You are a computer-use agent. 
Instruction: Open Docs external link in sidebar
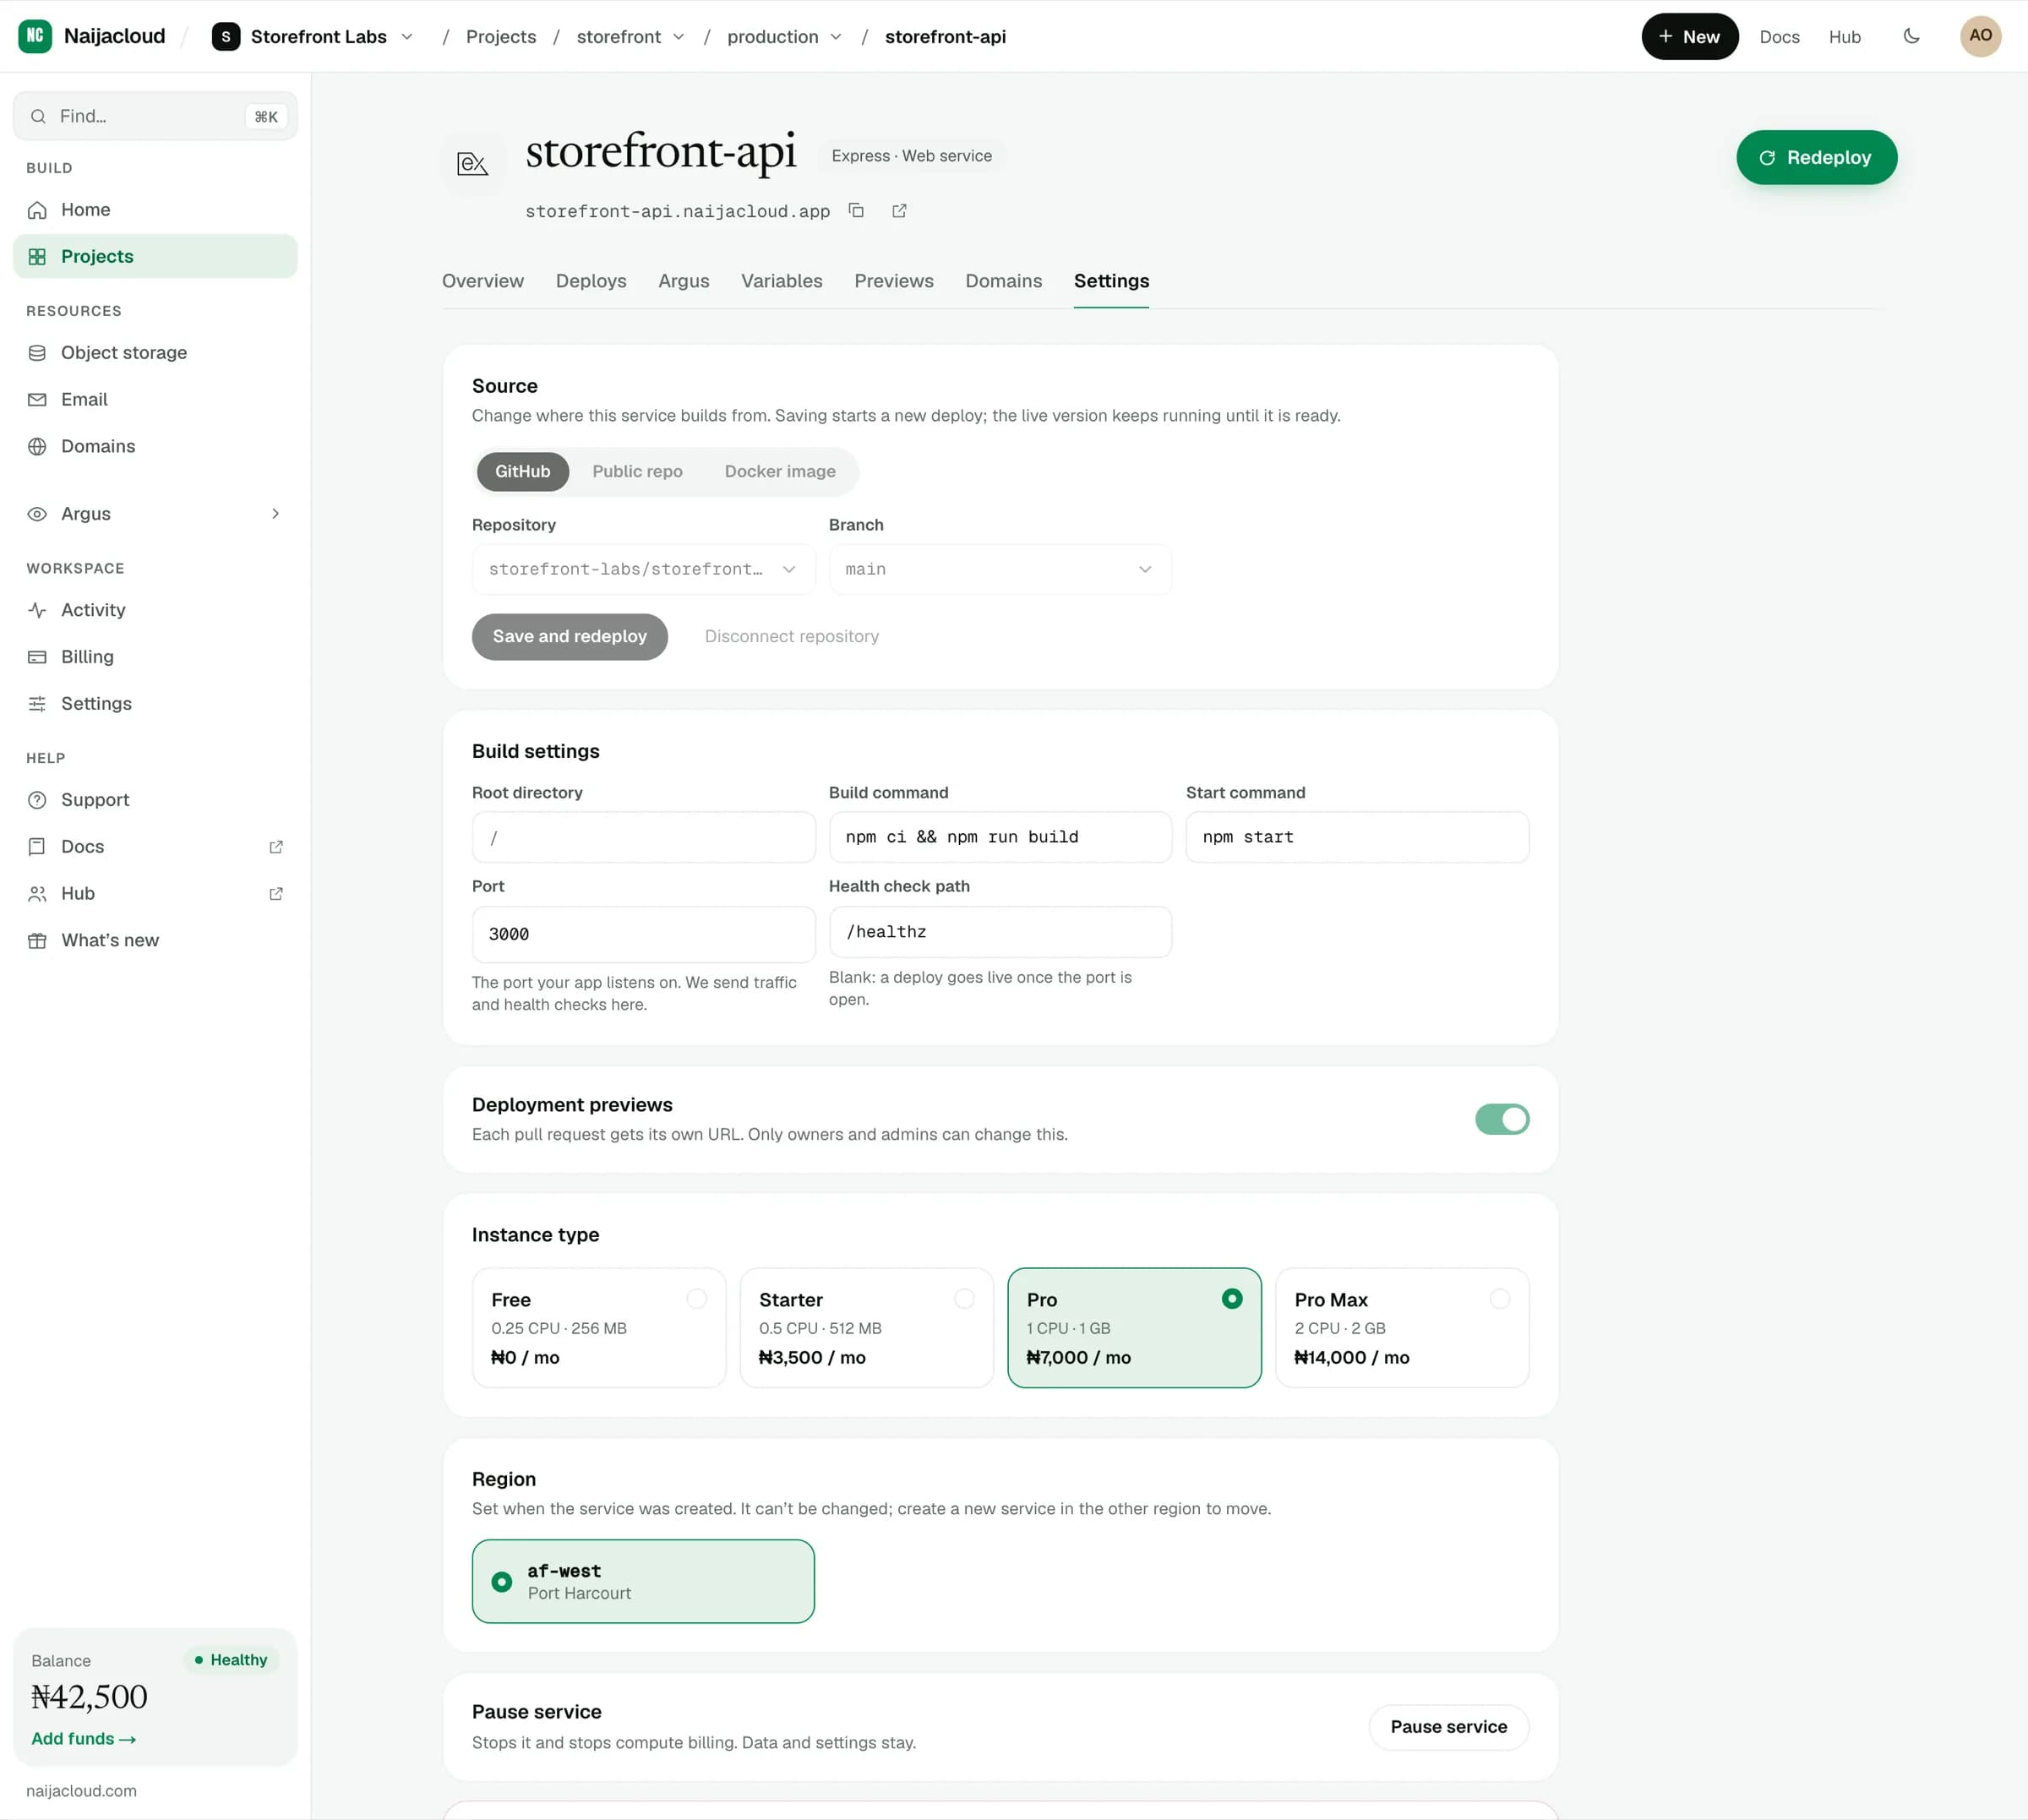click(x=155, y=847)
